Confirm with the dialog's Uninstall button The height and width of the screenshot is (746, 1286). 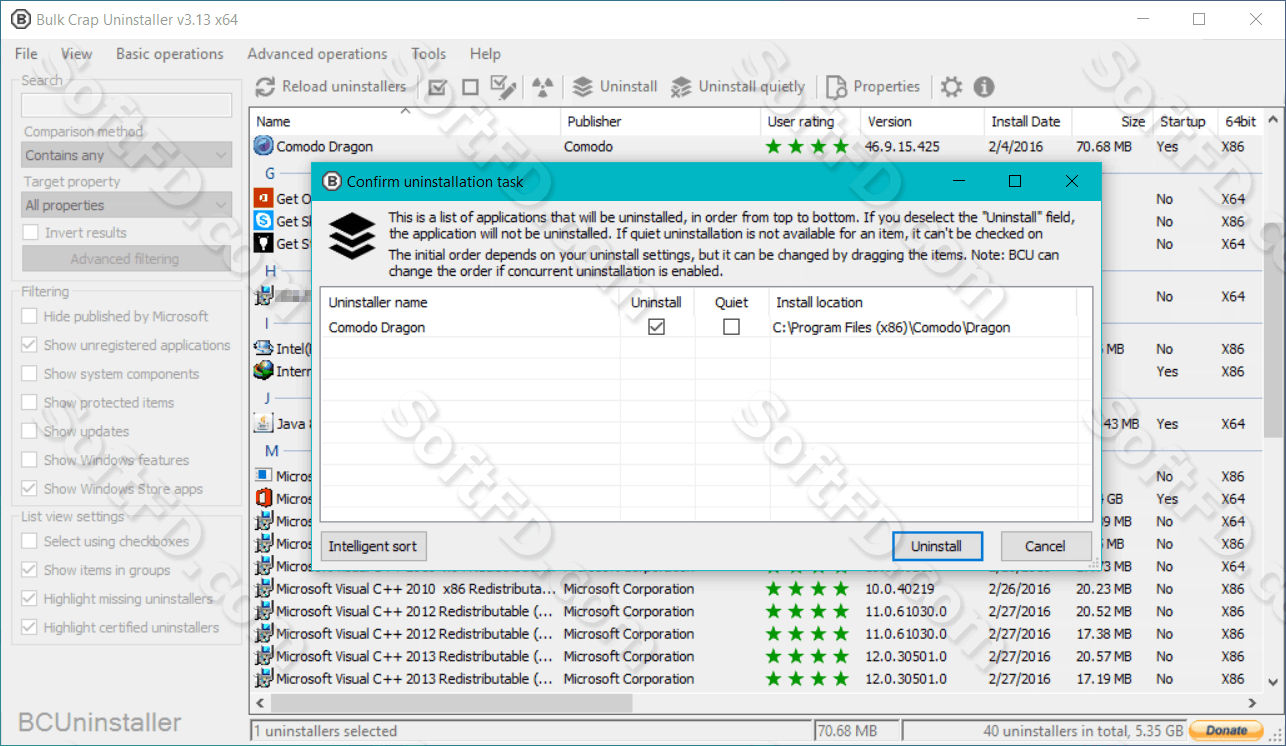(936, 546)
